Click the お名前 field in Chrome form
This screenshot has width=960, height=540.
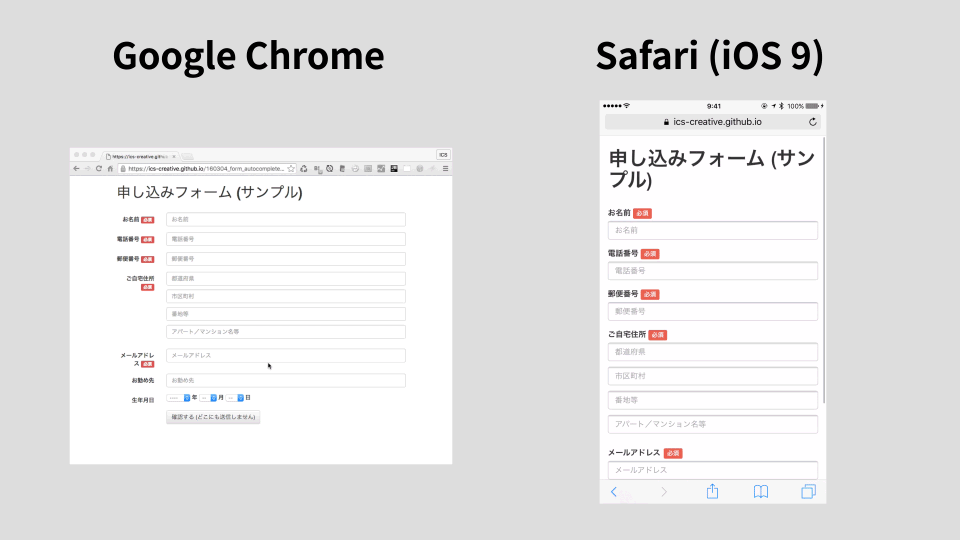[285, 219]
